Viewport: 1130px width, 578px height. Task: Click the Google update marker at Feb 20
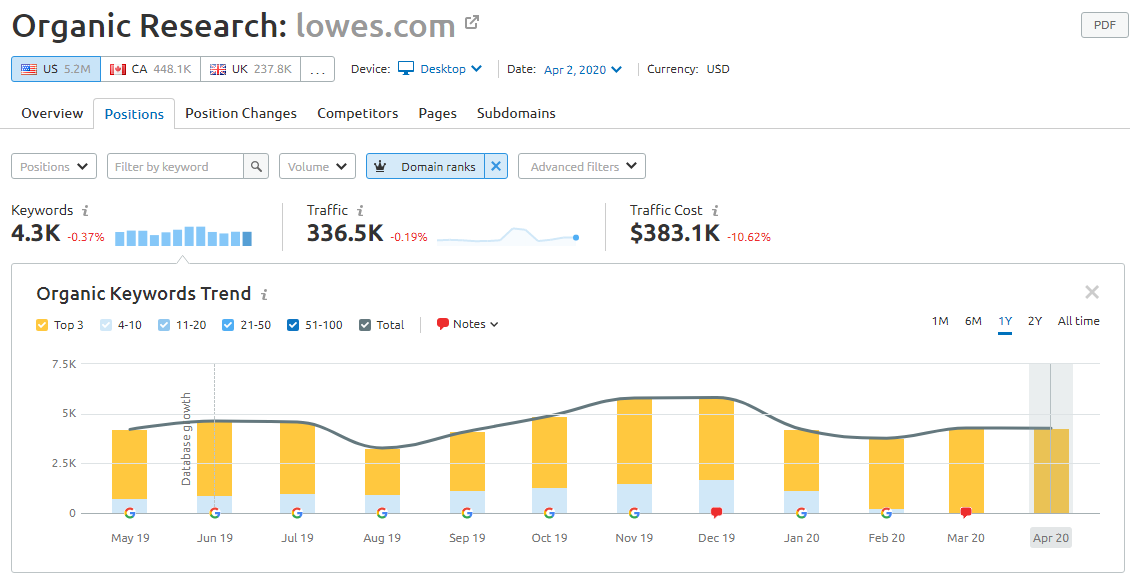tap(886, 513)
